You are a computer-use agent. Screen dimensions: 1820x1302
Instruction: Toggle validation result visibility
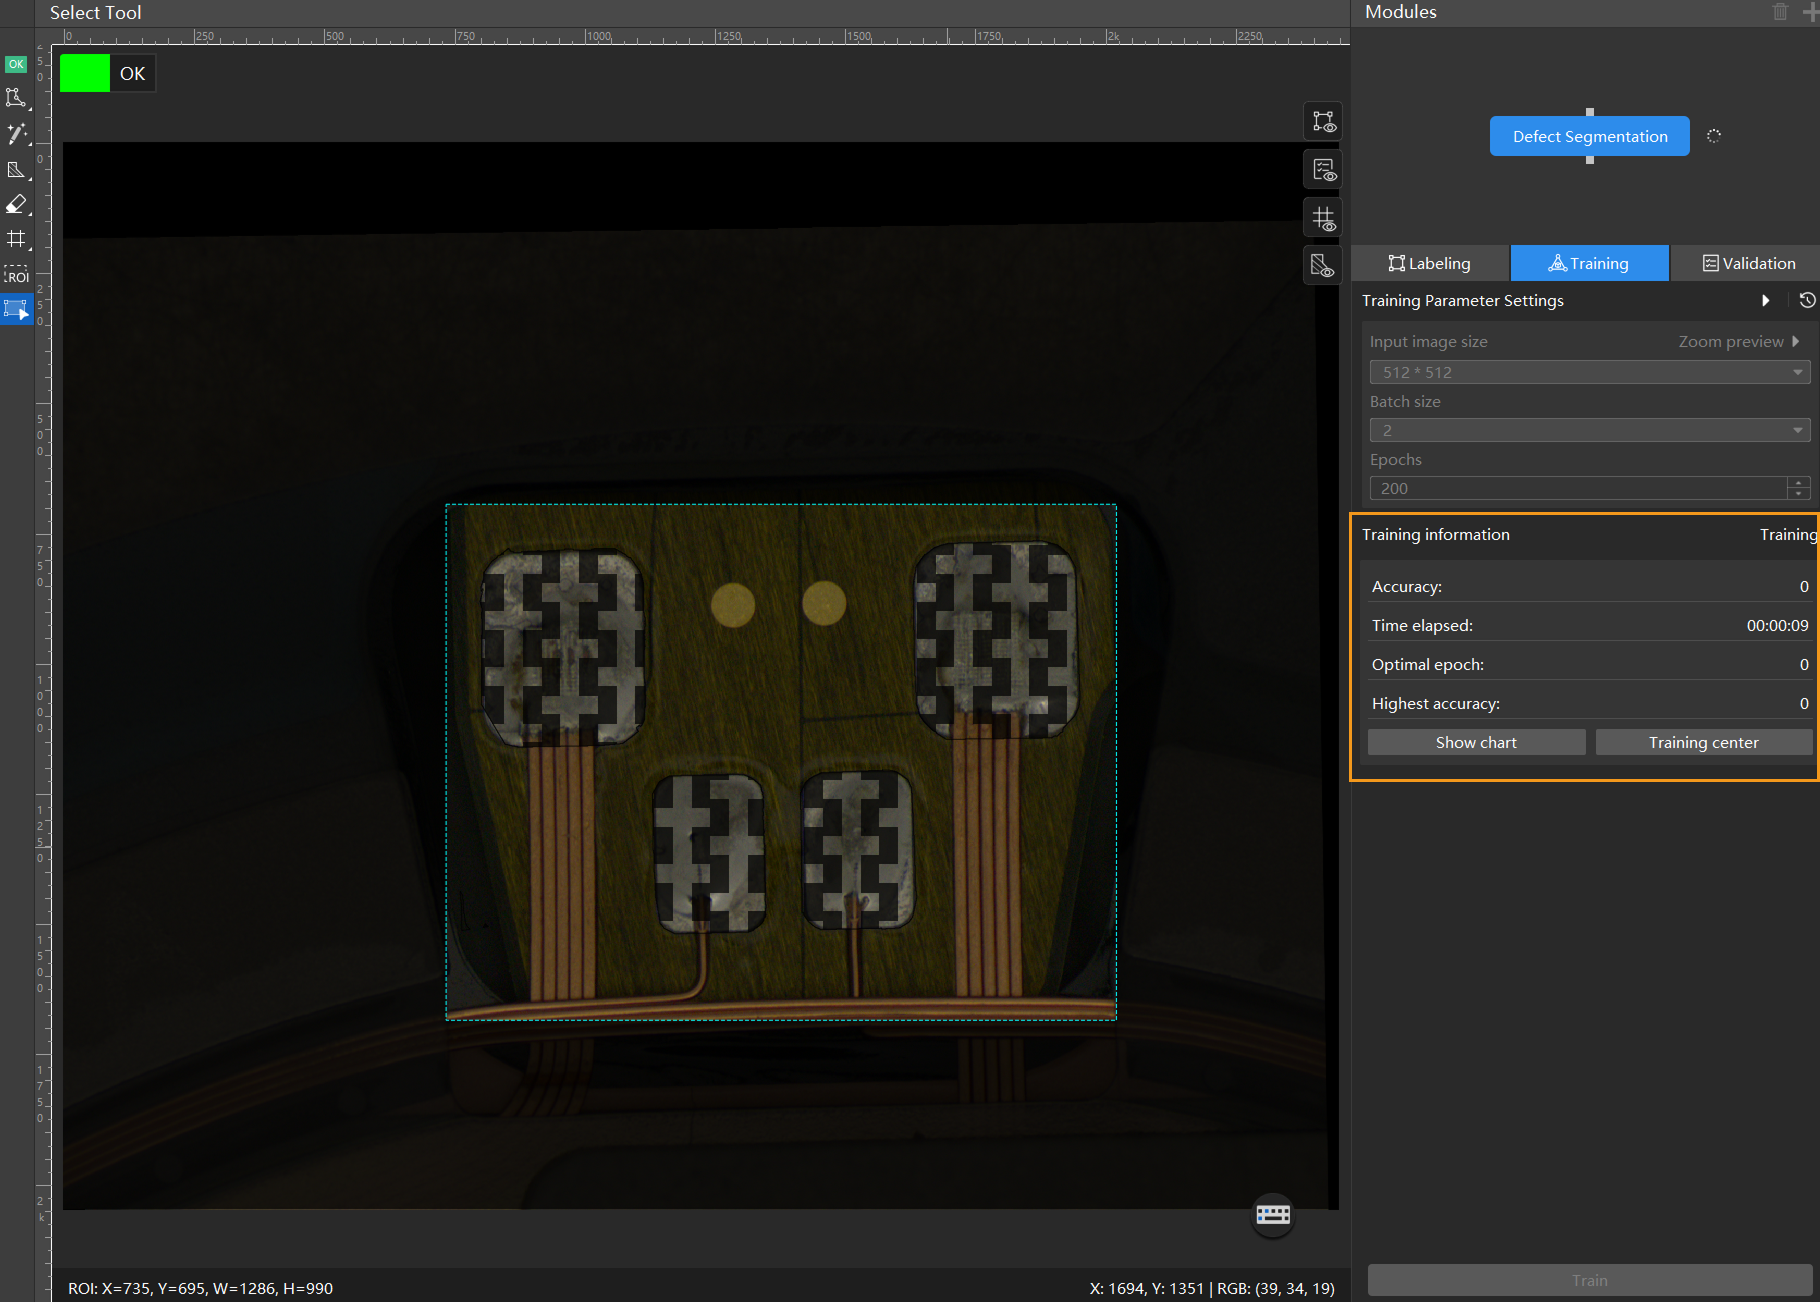[1323, 170]
